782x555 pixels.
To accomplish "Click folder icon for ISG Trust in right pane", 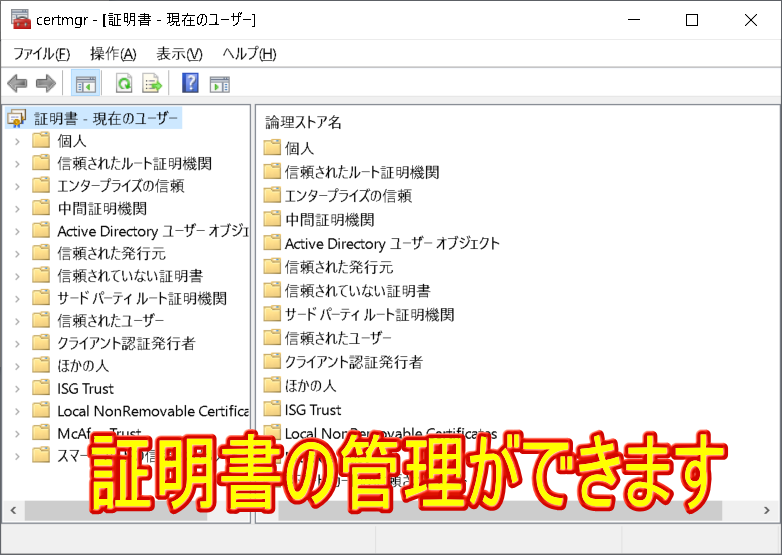I will (272, 409).
